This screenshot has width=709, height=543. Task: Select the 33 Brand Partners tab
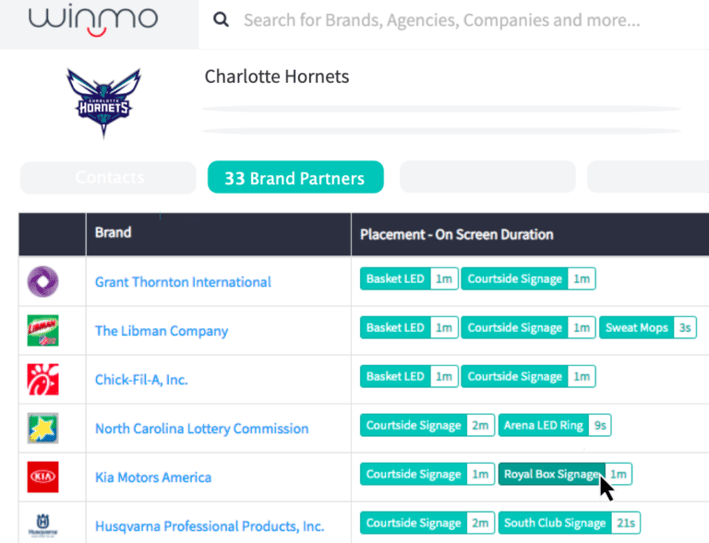296,177
